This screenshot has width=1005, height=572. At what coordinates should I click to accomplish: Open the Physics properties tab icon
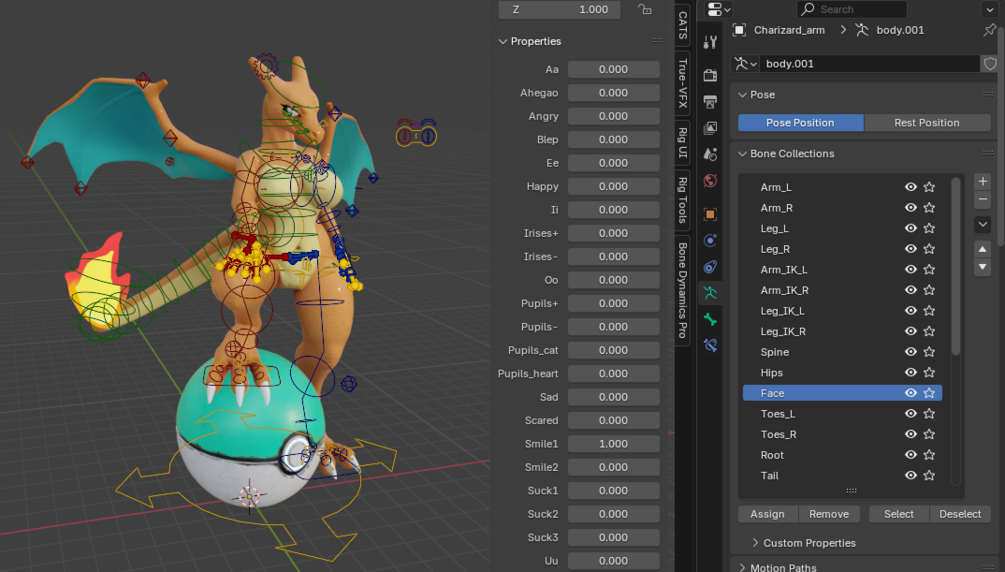click(x=710, y=240)
